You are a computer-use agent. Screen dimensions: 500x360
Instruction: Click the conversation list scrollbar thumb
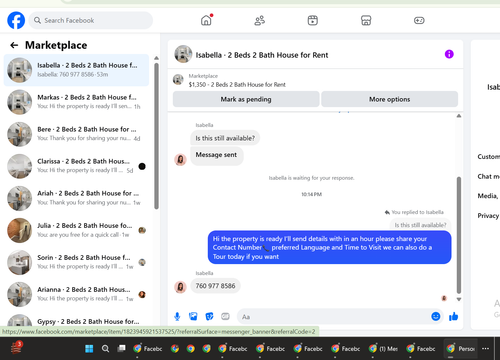(156, 136)
